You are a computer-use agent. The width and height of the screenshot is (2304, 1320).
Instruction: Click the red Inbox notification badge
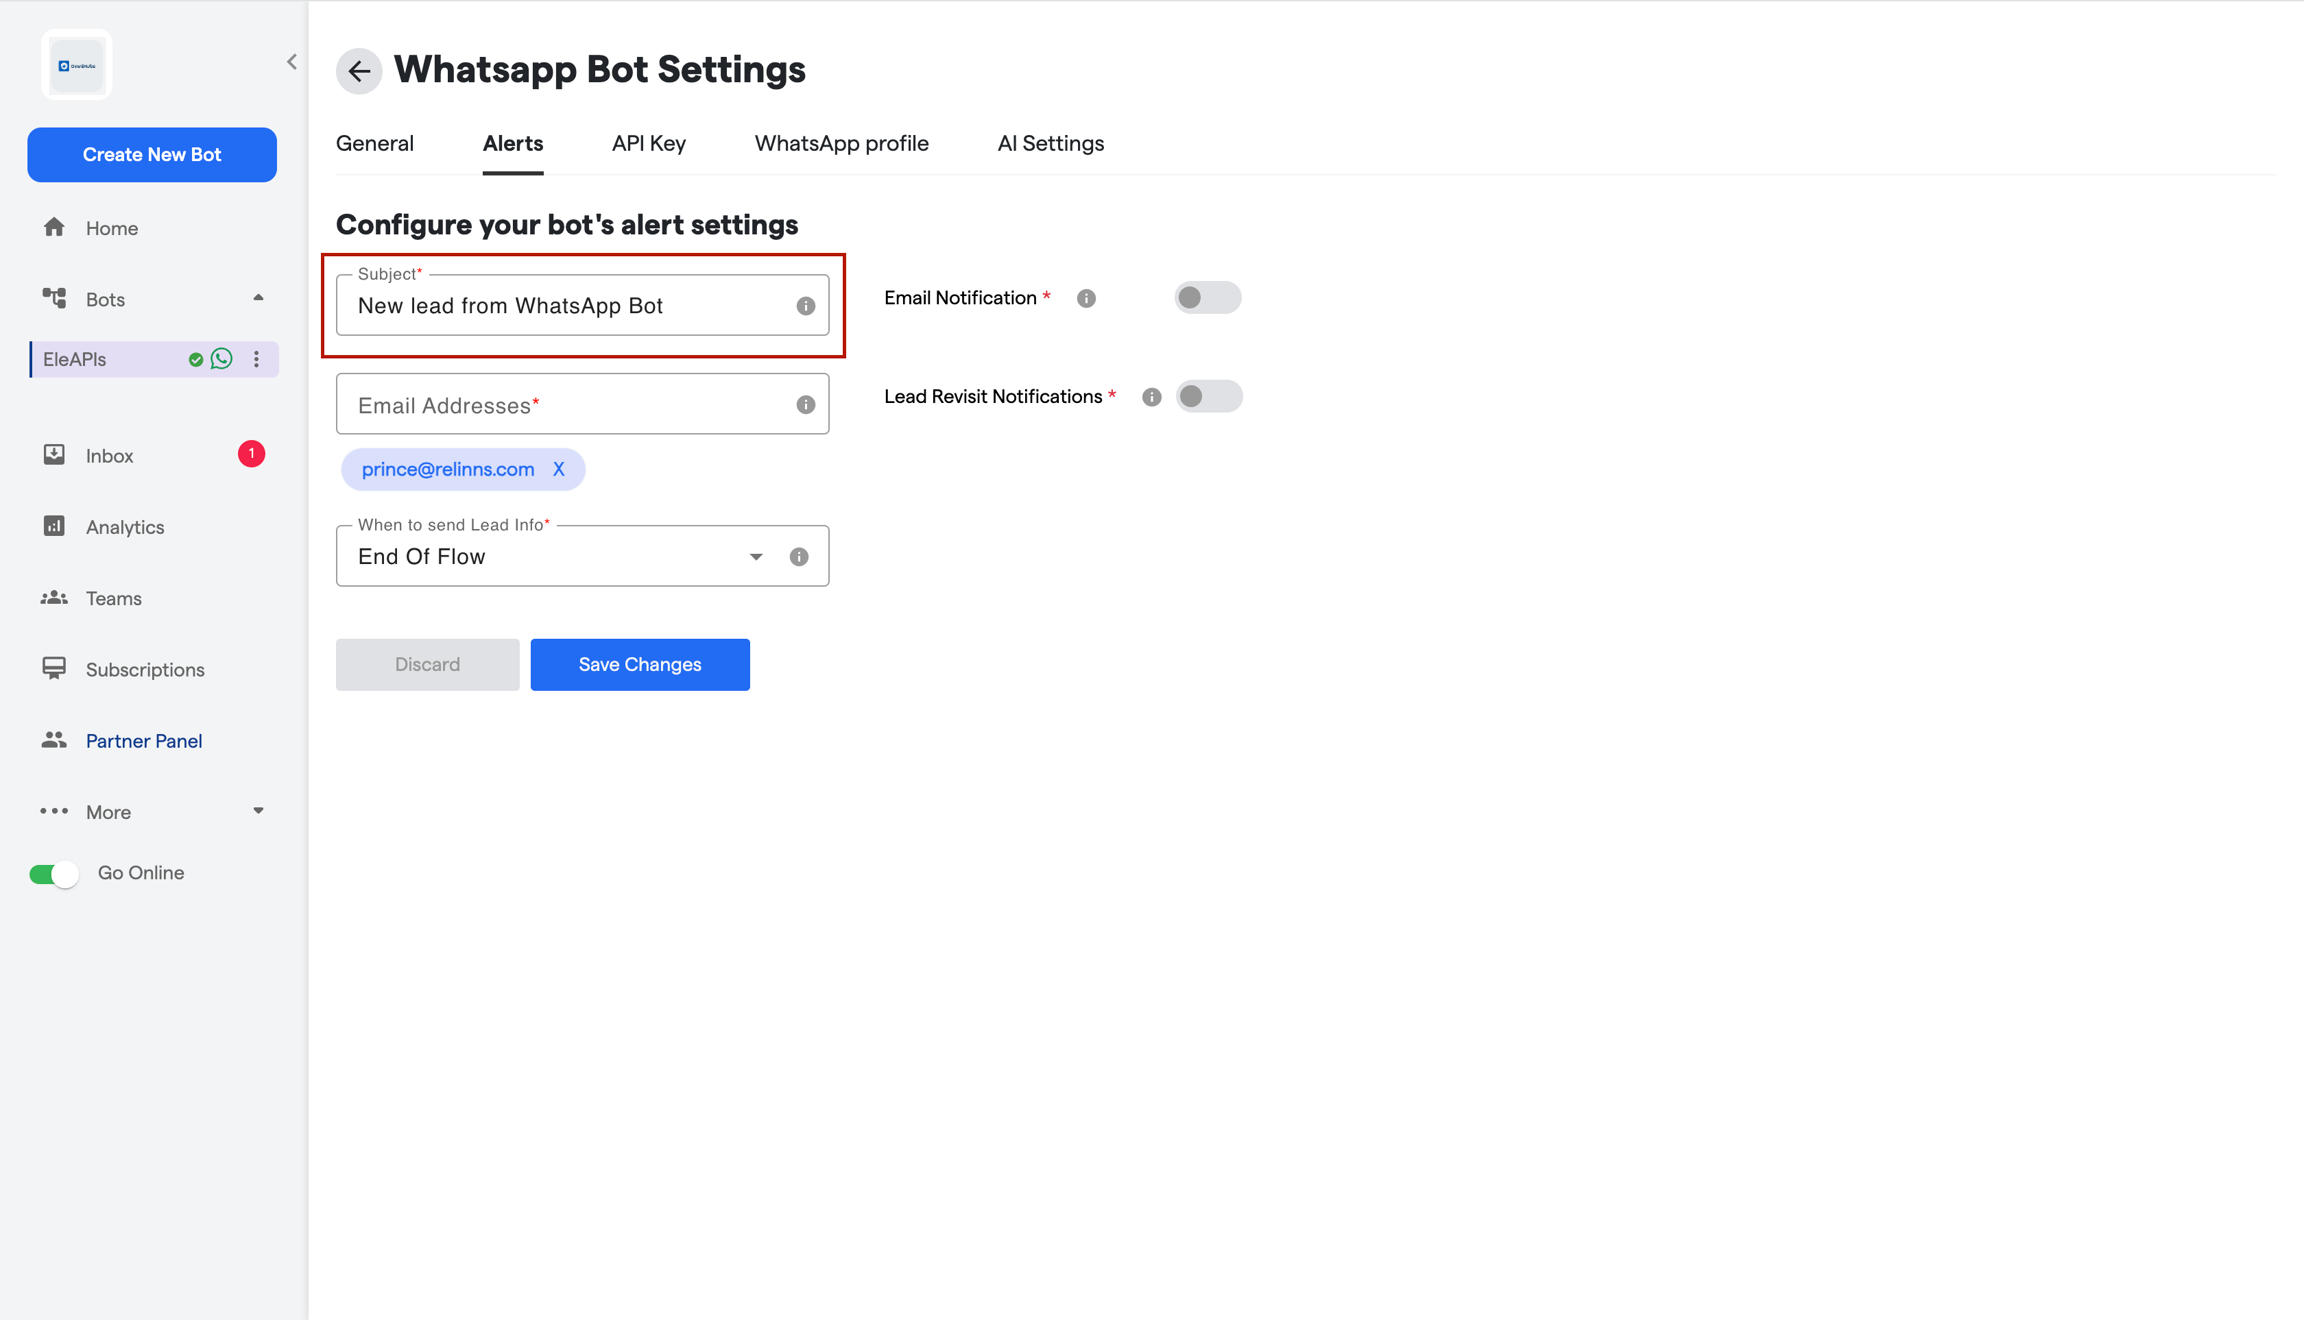coord(251,454)
